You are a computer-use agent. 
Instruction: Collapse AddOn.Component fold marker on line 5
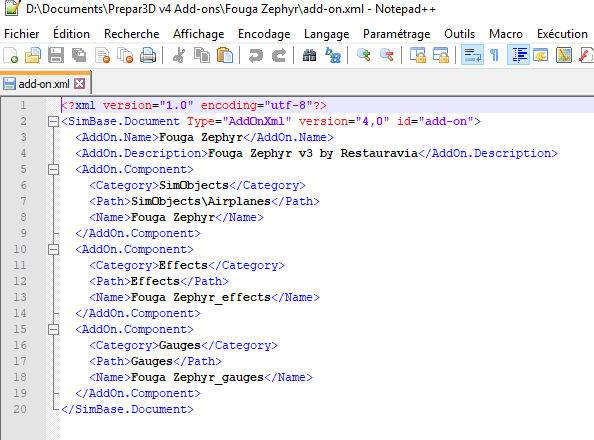pyautogui.click(x=53, y=169)
